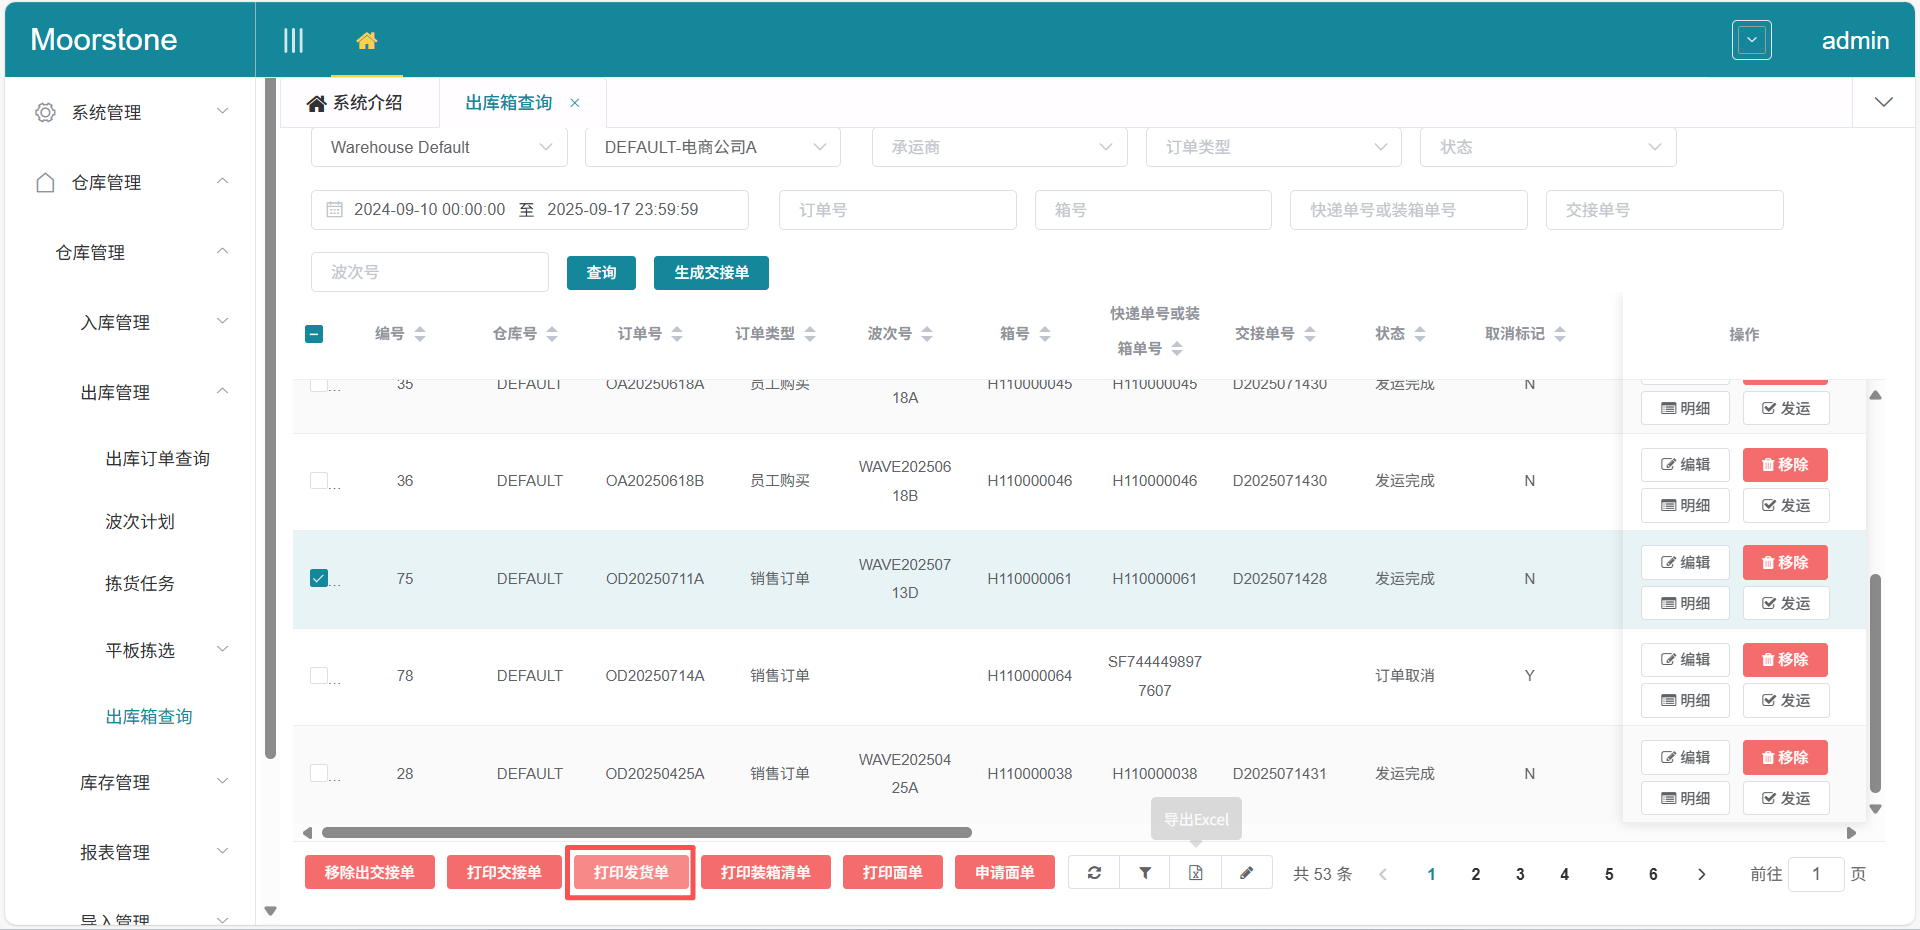1920x930 pixels.
Task: Check the checkbox for row 78
Action: (x=319, y=676)
